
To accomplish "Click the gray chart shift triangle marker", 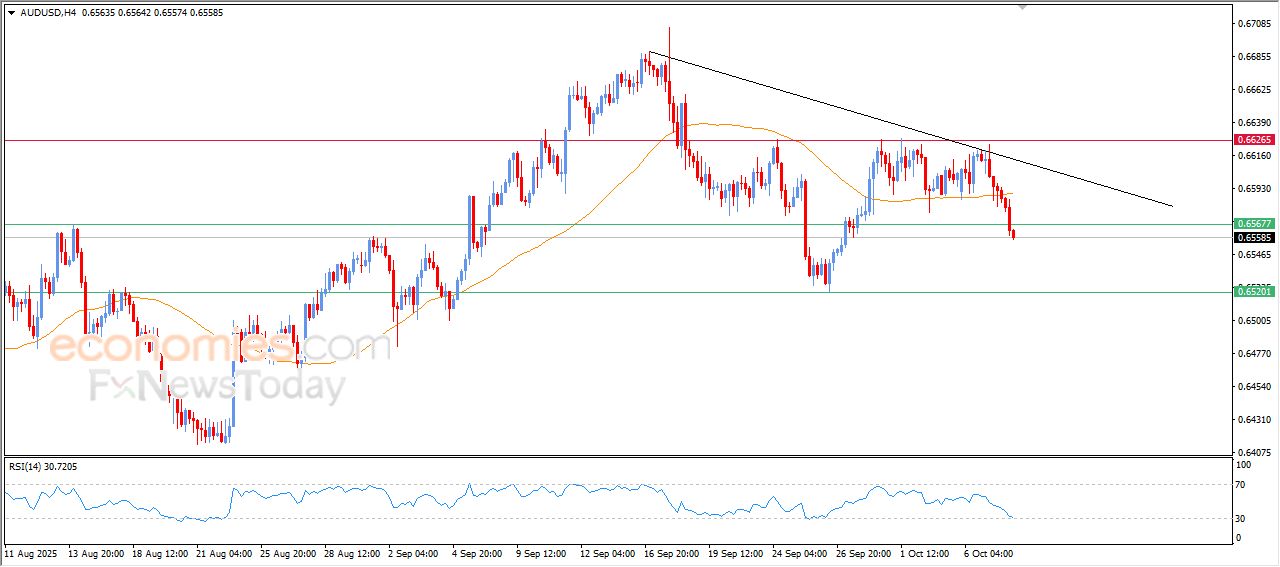I will coord(1022,6).
